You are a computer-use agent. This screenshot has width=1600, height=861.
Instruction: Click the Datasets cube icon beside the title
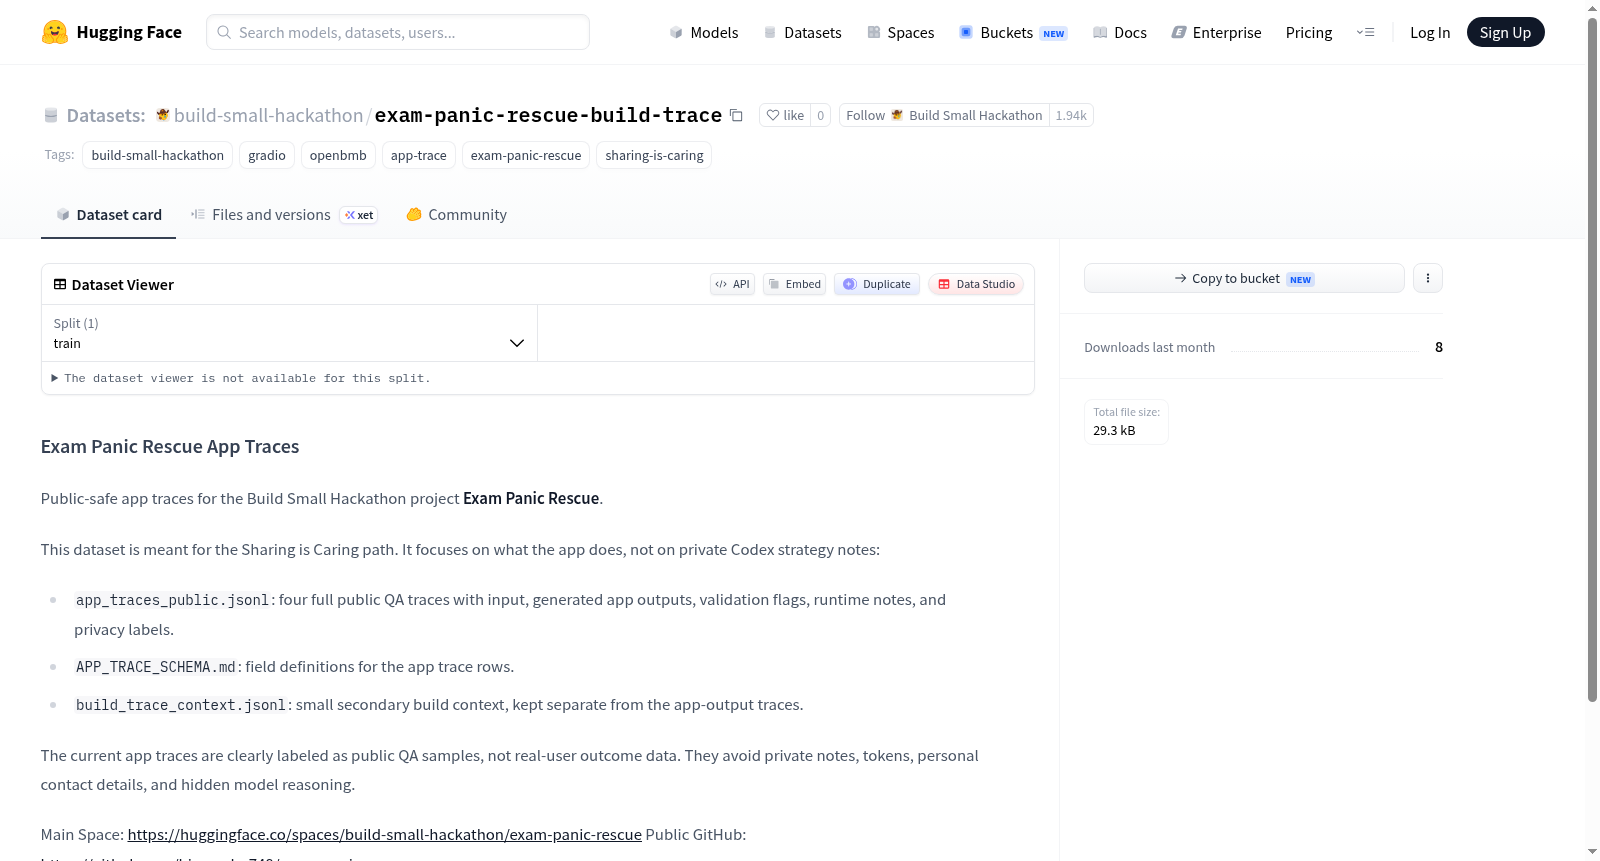(51, 116)
